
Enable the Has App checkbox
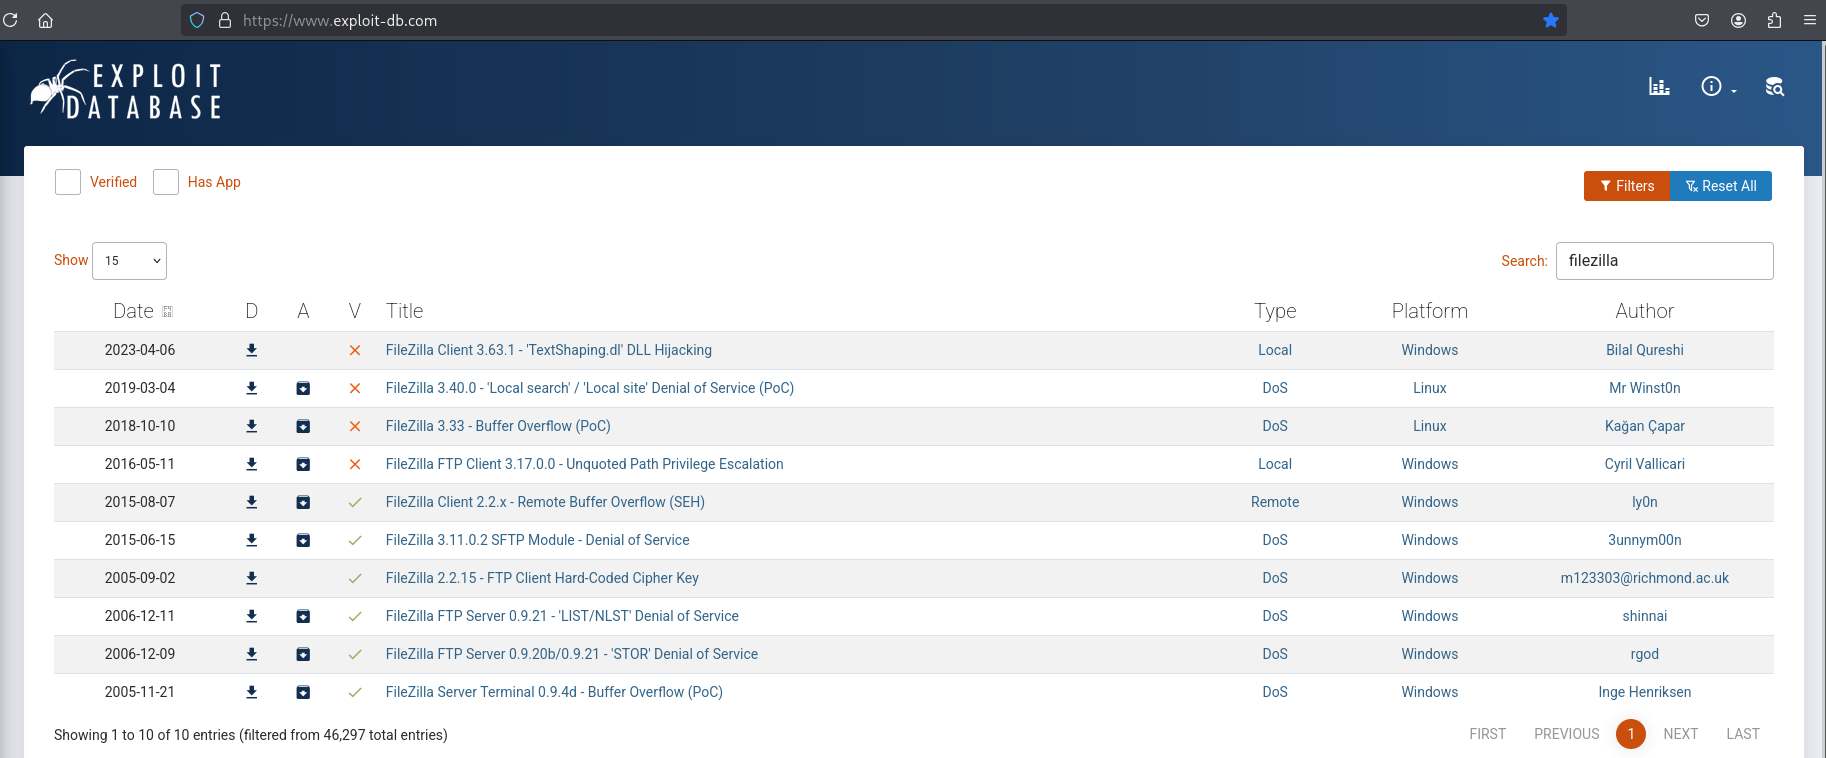click(x=166, y=182)
